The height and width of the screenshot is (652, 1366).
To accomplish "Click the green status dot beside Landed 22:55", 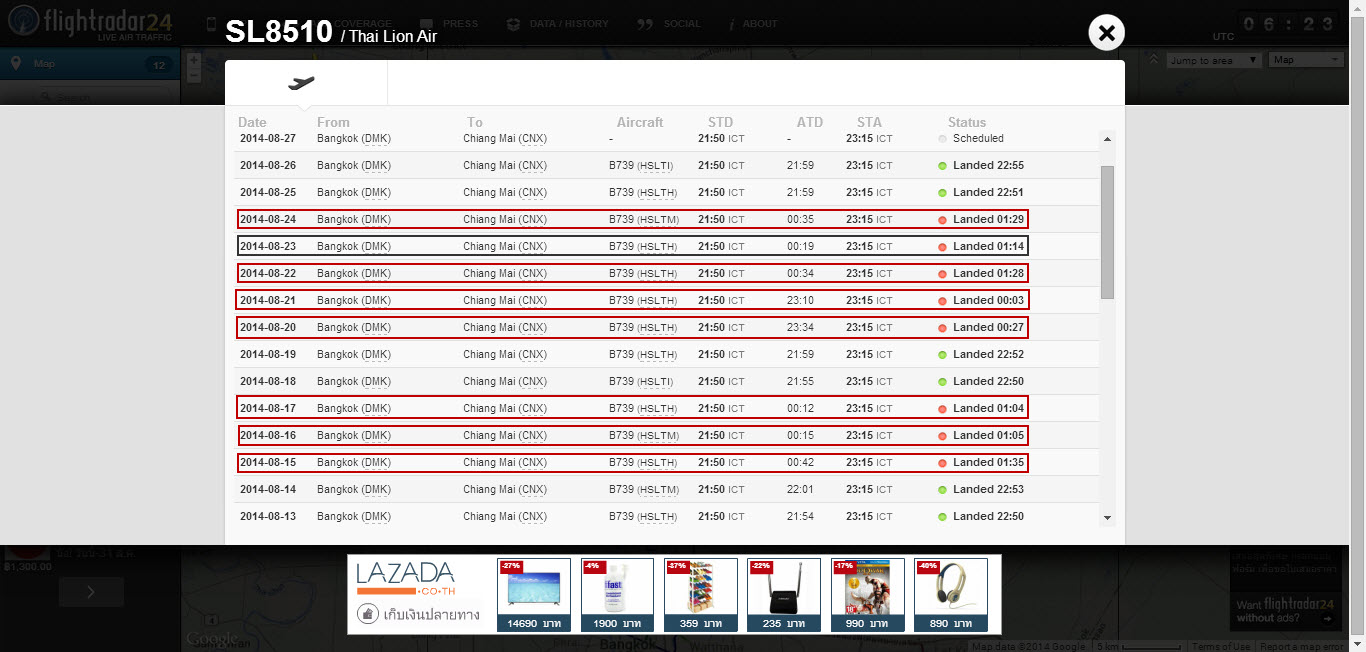I will [x=942, y=166].
